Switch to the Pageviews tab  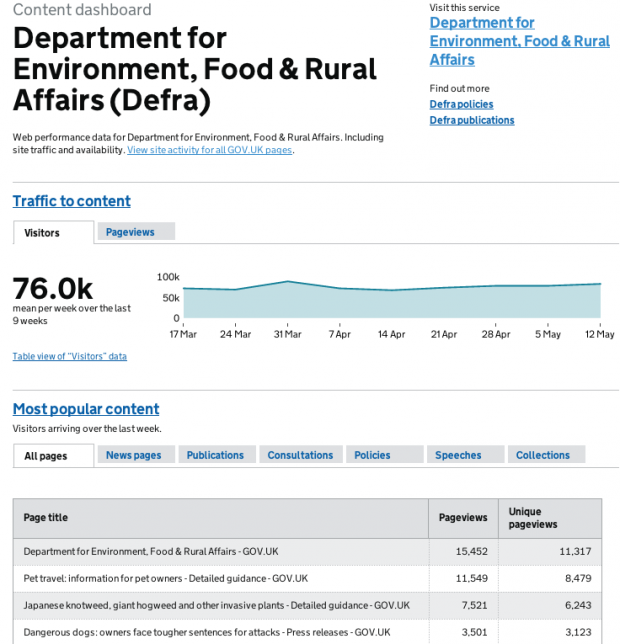point(136,232)
